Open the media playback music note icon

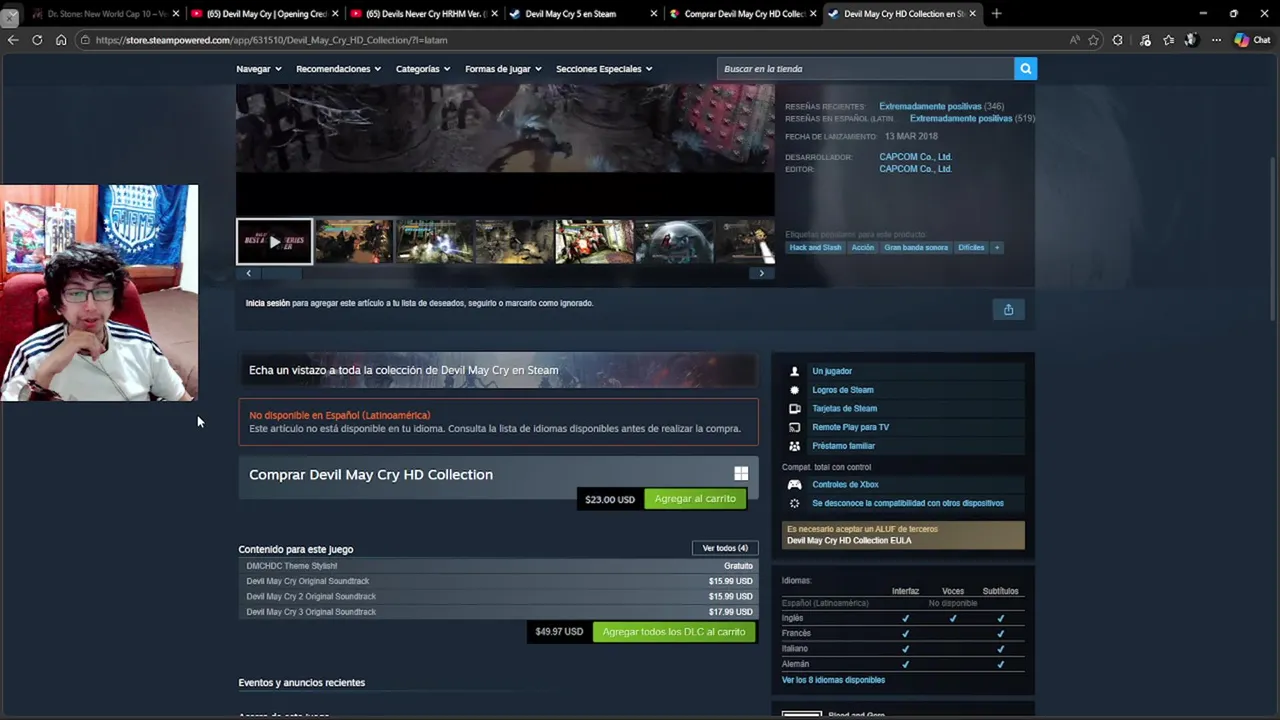pos(1145,40)
